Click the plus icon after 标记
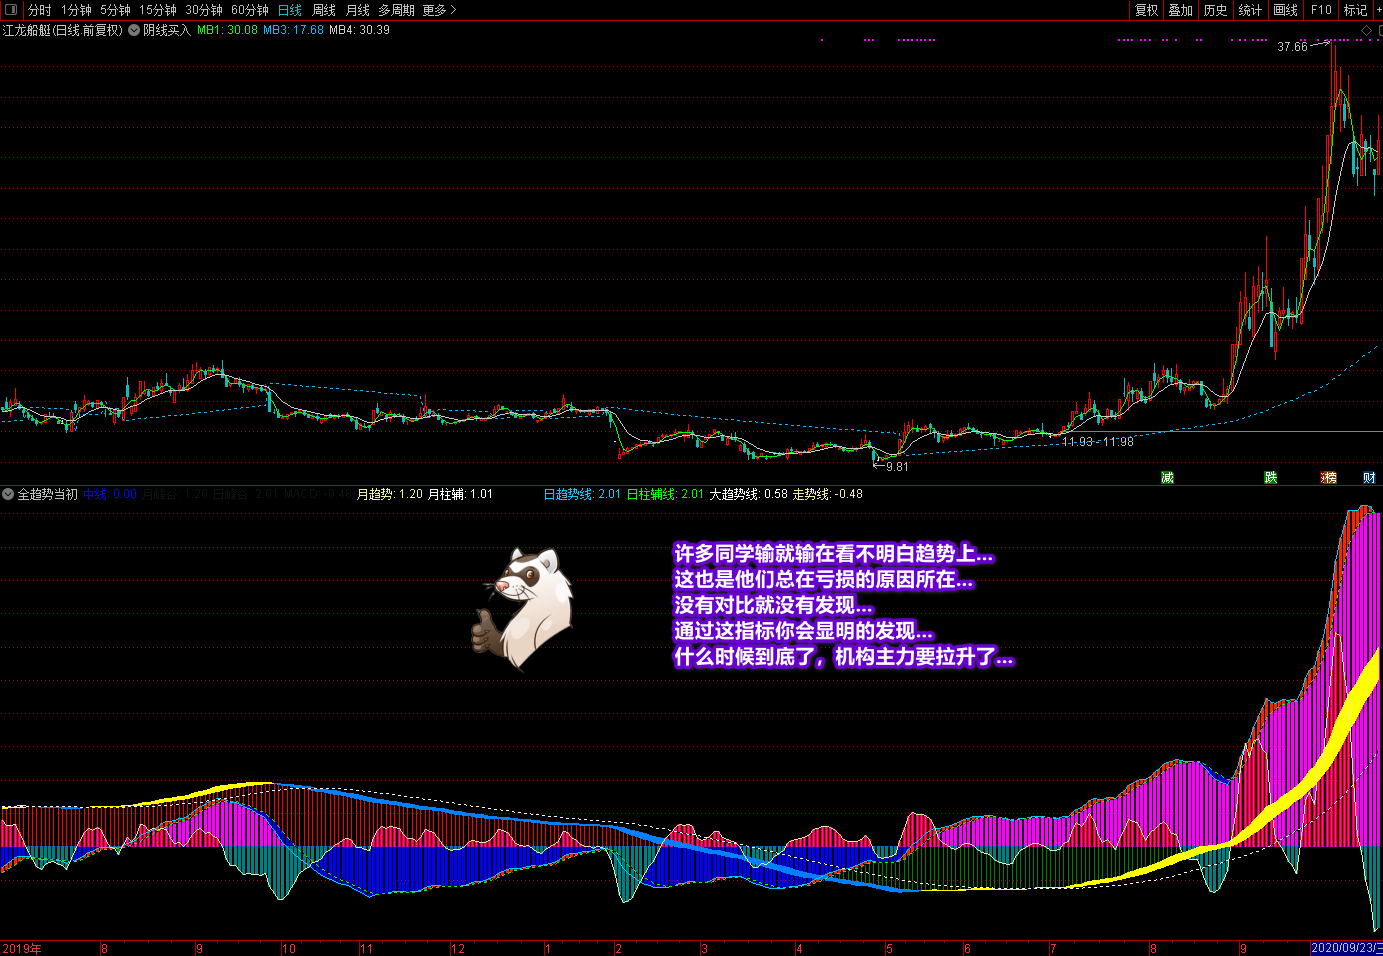Image resolution: width=1383 pixels, height=956 pixels. pyautogui.click(x=1378, y=10)
